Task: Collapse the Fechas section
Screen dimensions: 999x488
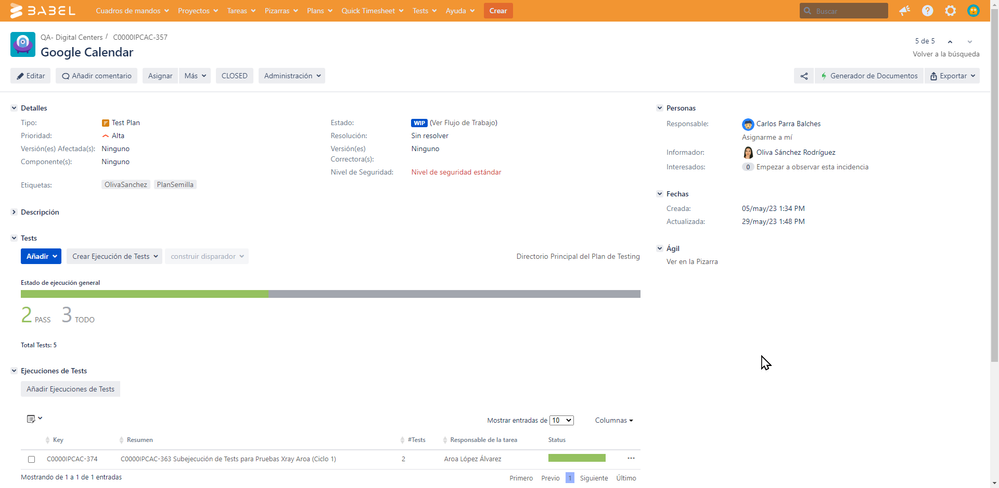Action: click(x=660, y=194)
